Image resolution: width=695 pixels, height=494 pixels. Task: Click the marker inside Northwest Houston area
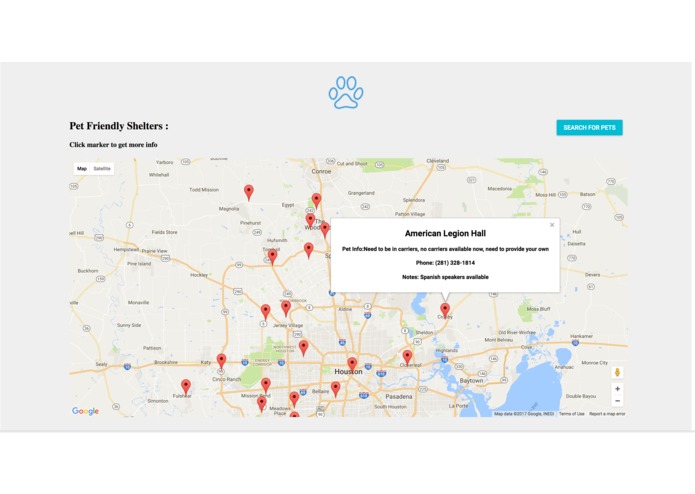coord(304,348)
